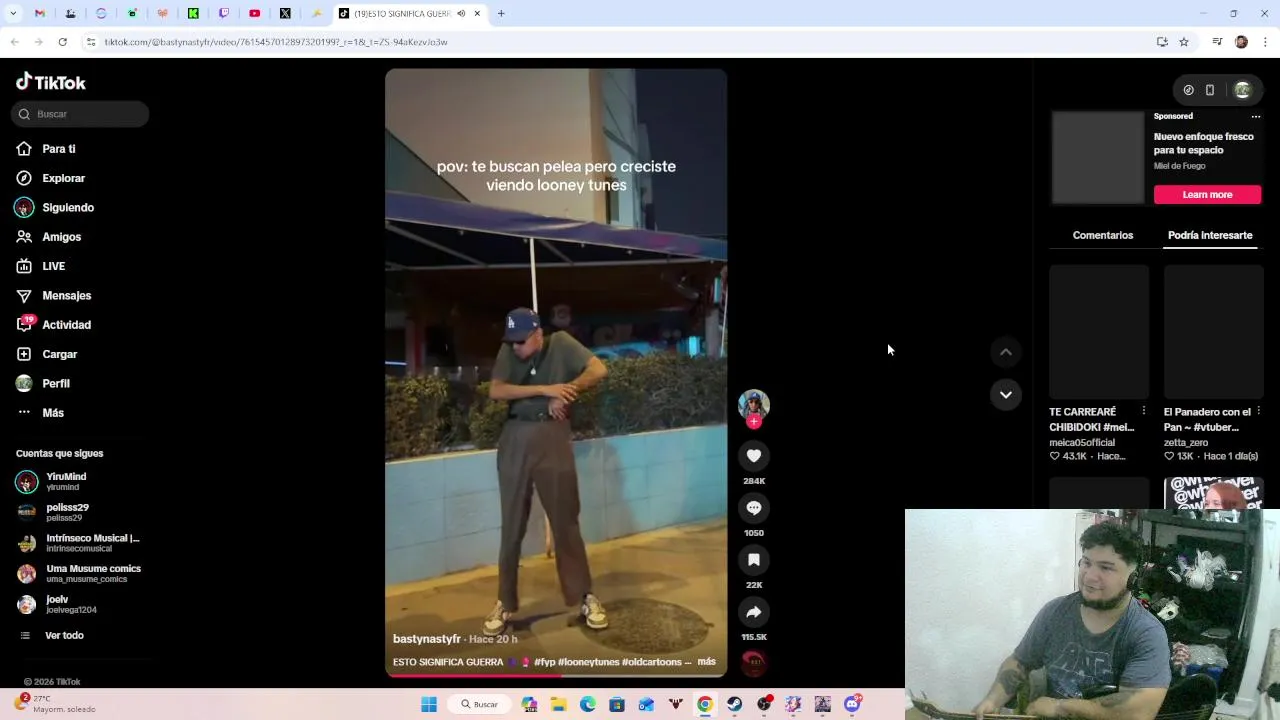Save video with the bookmark icon
1280x720 pixels.
tap(754, 560)
